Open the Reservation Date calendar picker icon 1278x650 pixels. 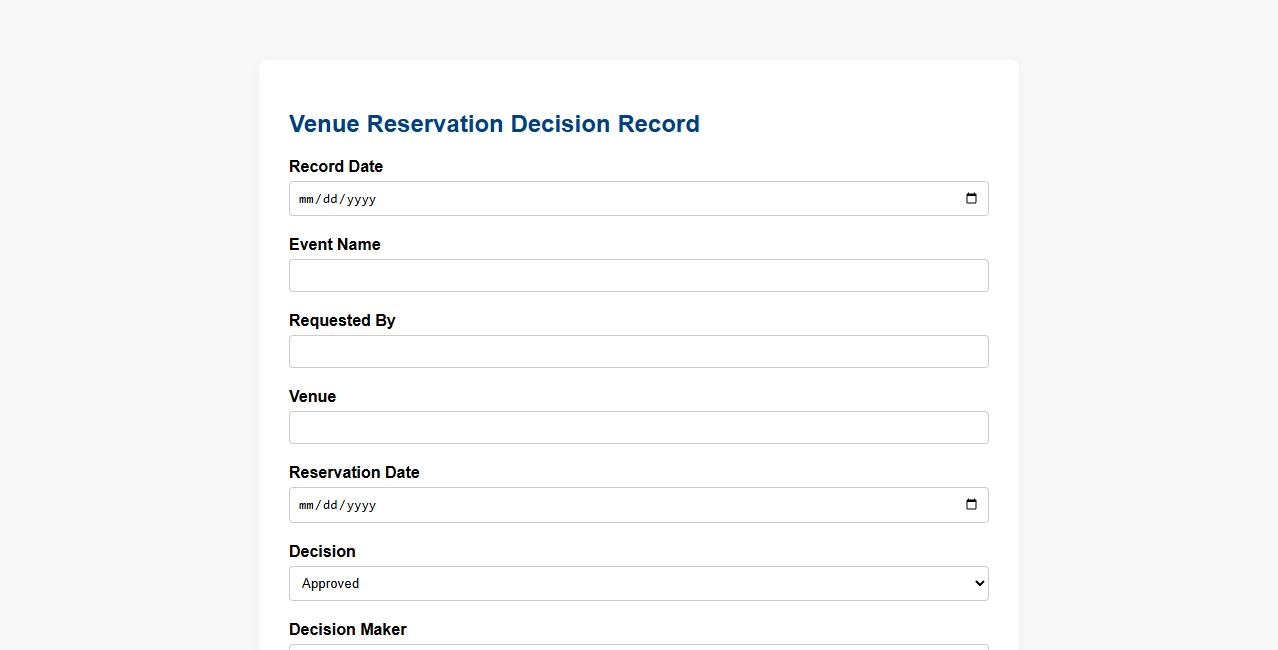971,505
